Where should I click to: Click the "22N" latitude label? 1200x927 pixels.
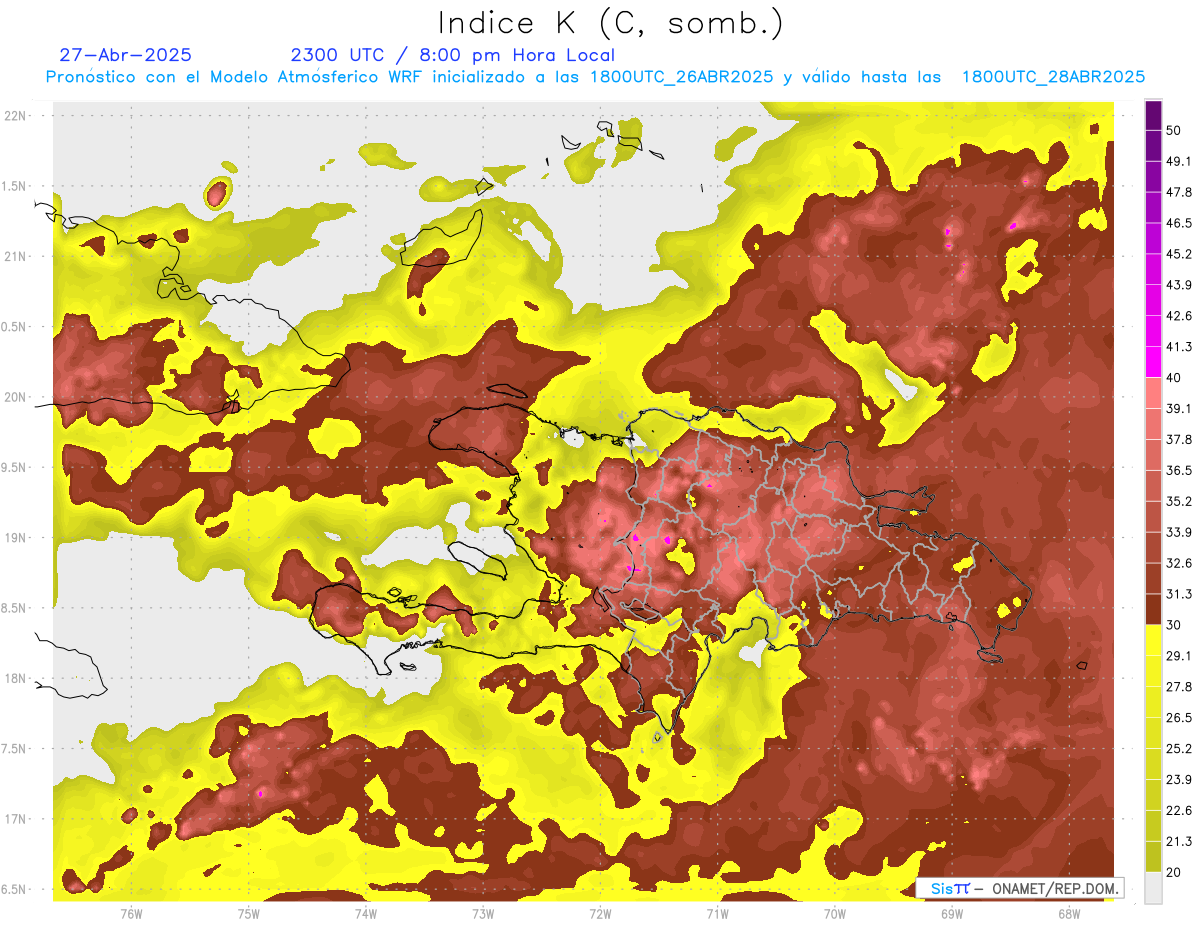16,115
